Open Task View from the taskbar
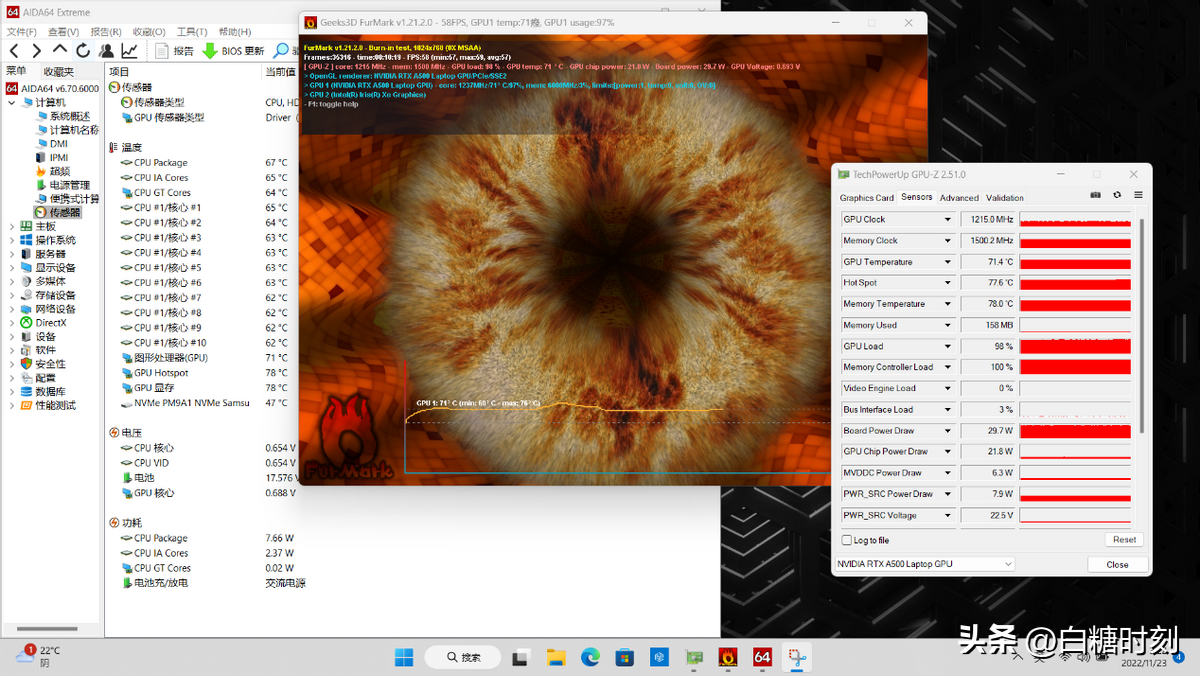The width and height of the screenshot is (1200, 676). coord(521,657)
